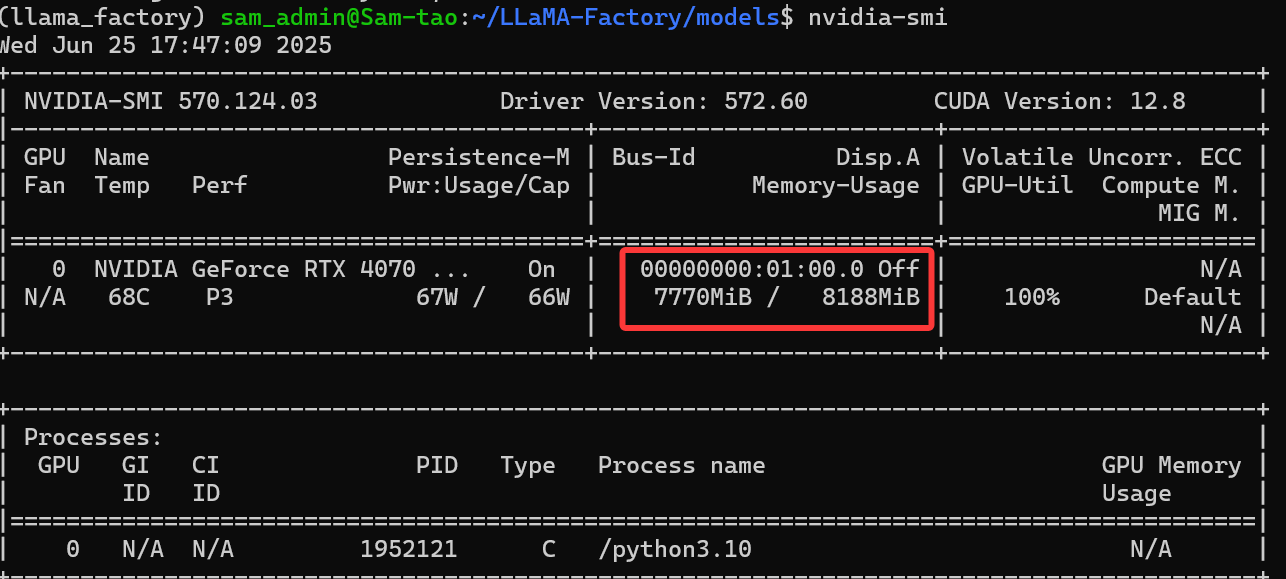Click the "8188MiB" total memory value
Screen dimensions: 1286x579
[871, 297]
